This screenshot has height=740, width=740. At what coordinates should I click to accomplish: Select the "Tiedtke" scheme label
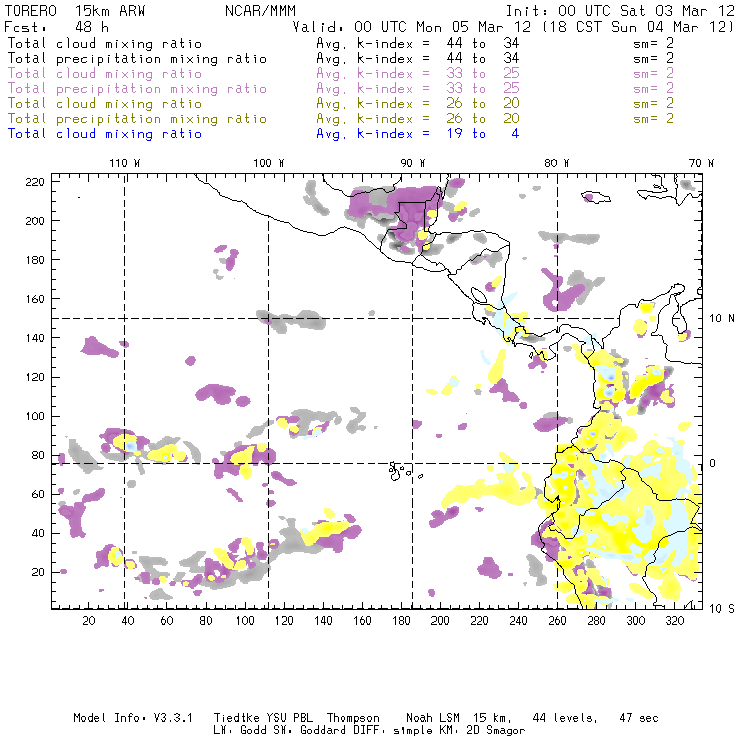pos(236,718)
